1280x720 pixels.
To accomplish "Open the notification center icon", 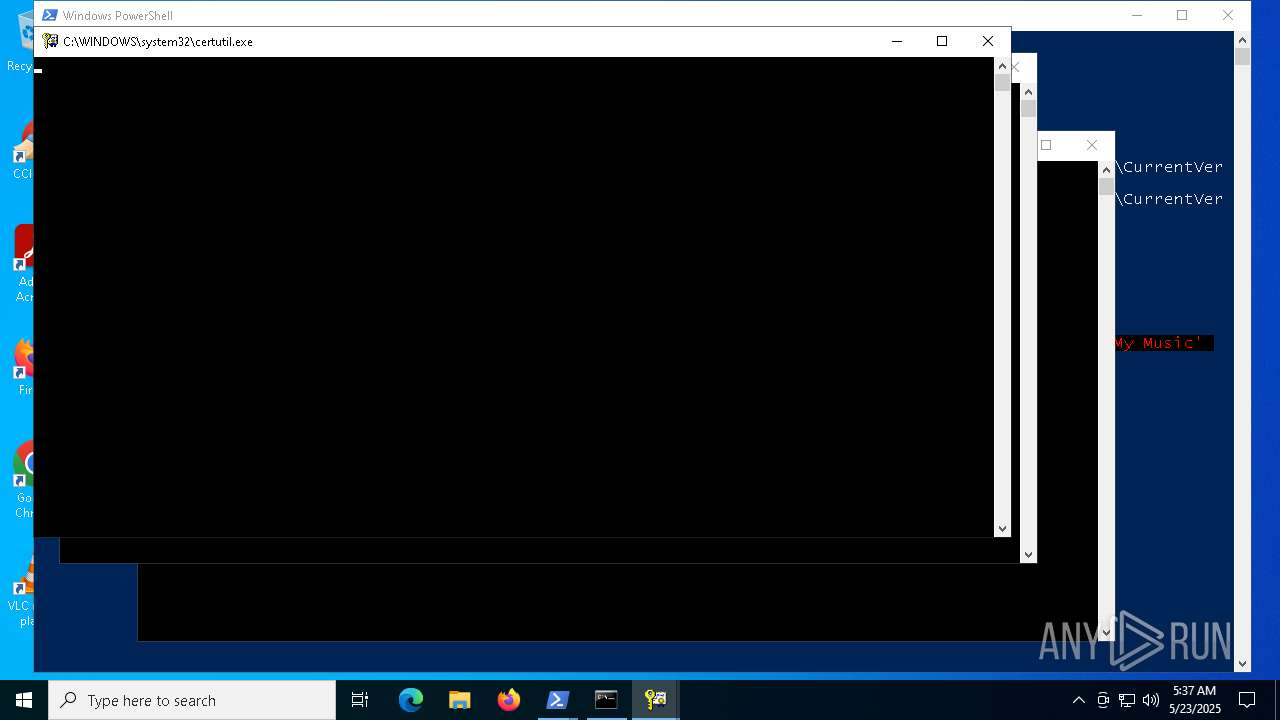I will [1247, 700].
